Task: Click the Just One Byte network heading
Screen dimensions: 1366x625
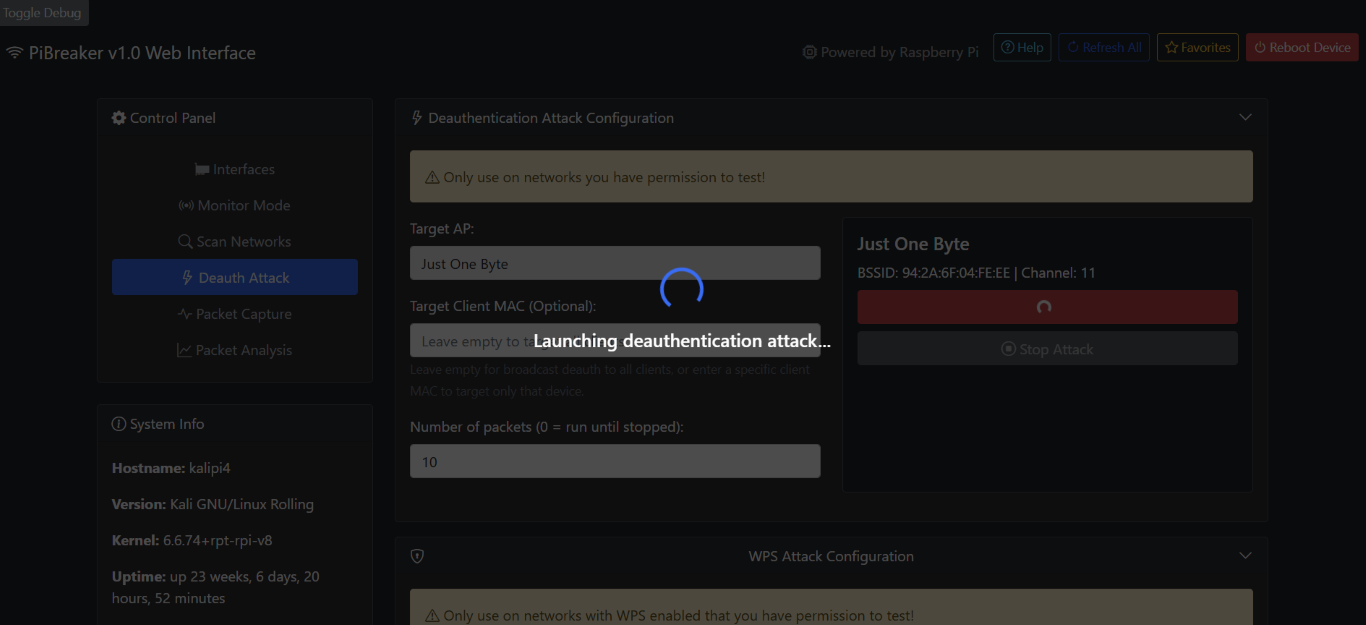Action: pos(913,244)
